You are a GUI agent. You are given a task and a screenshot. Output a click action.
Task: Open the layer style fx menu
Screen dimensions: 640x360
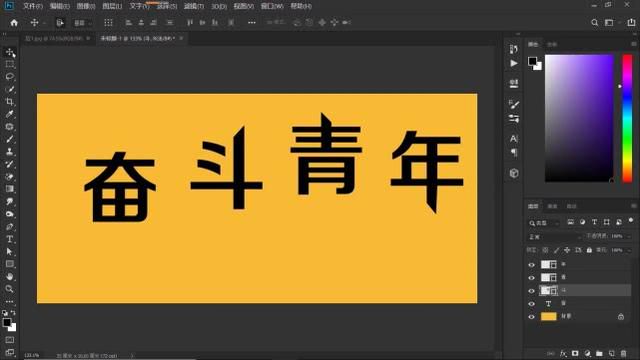(x=563, y=353)
